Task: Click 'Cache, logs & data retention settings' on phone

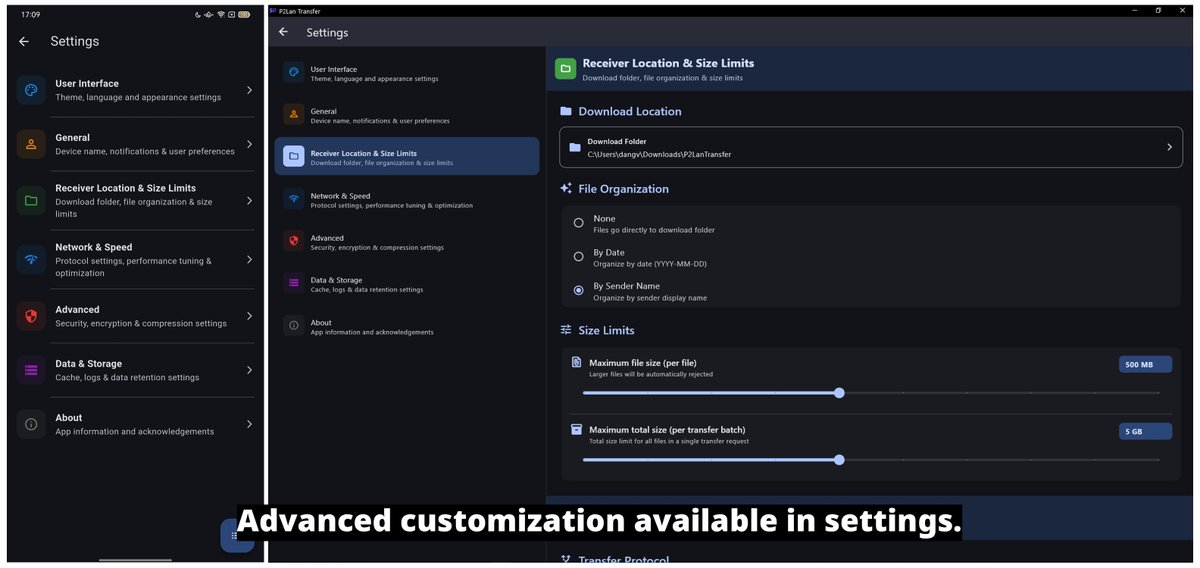Action: [127, 378]
